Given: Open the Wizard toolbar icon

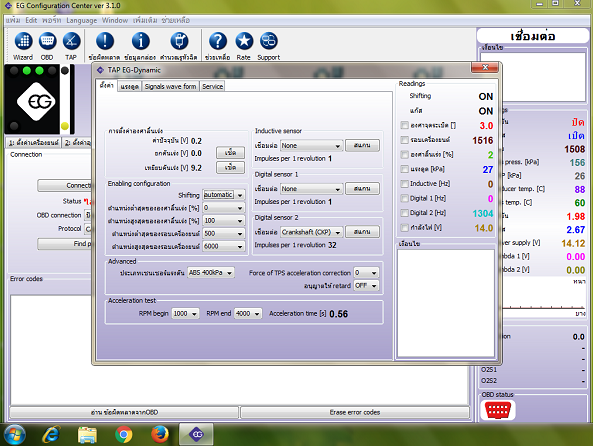Looking at the screenshot, I should [x=23, y=41].
